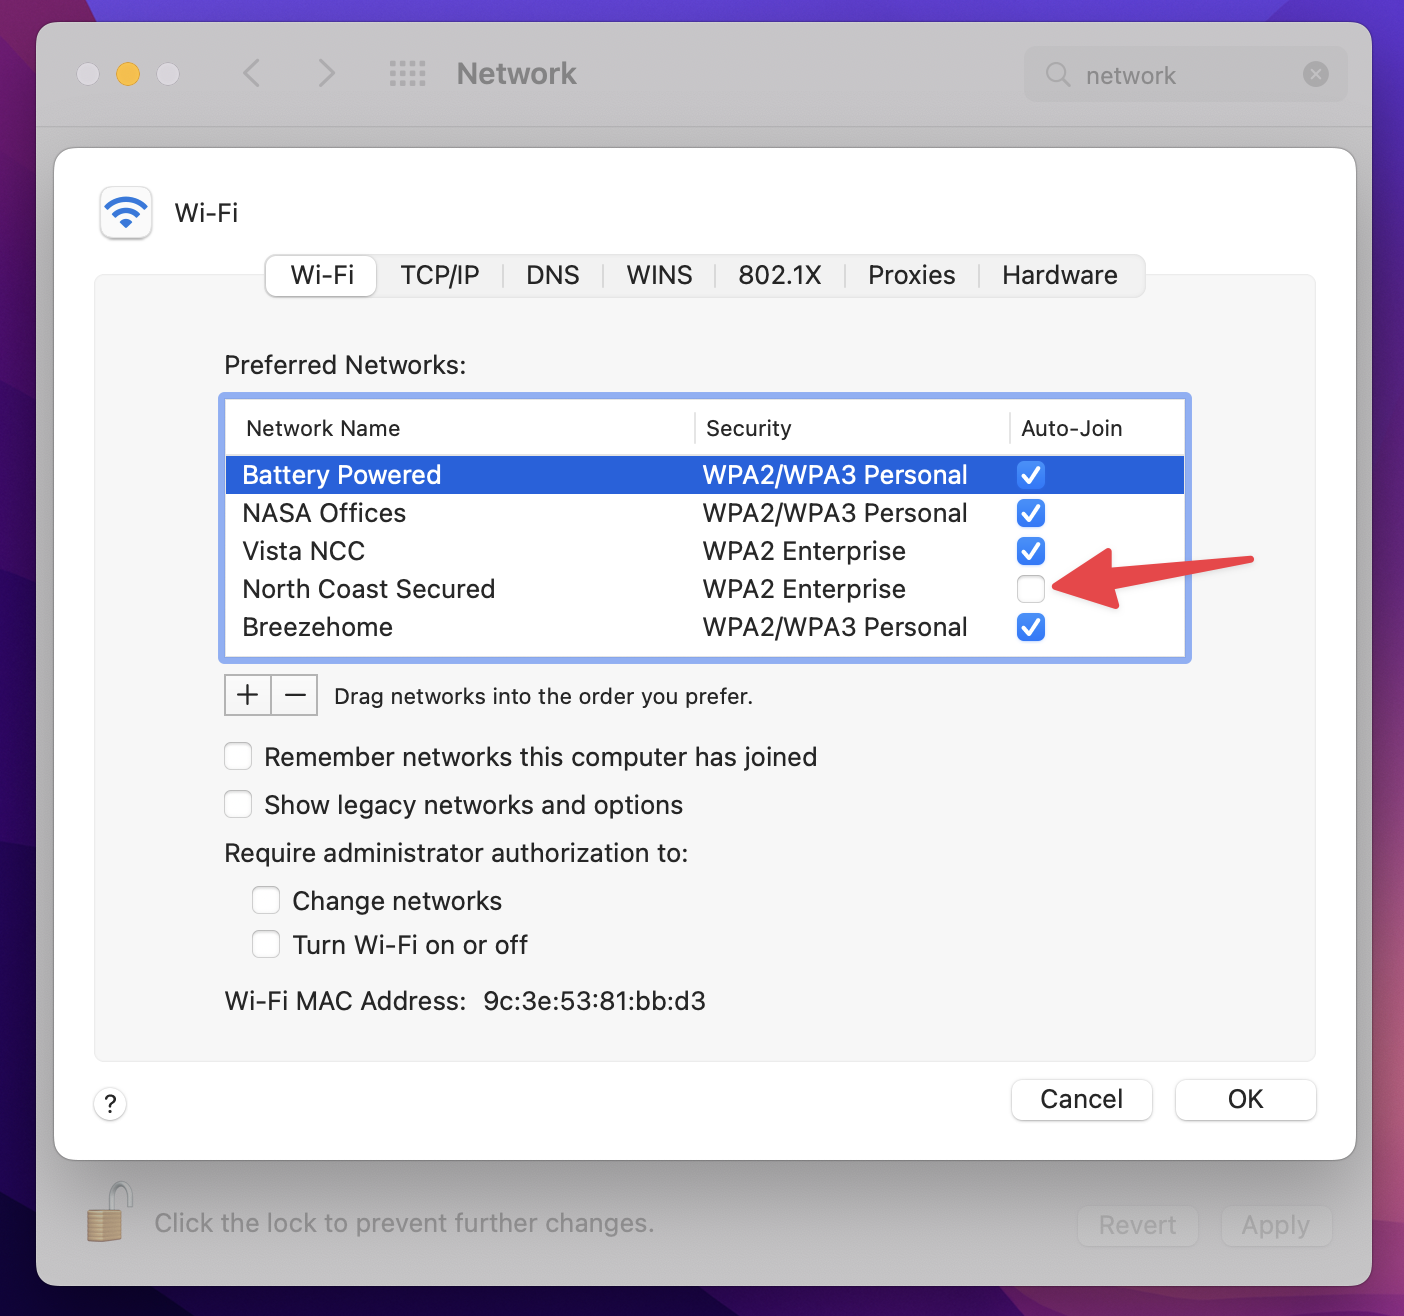The height and width of the screenshot is (1316, 1404).
Task: Click the Cancel button
Action: coord(1081,1100)
